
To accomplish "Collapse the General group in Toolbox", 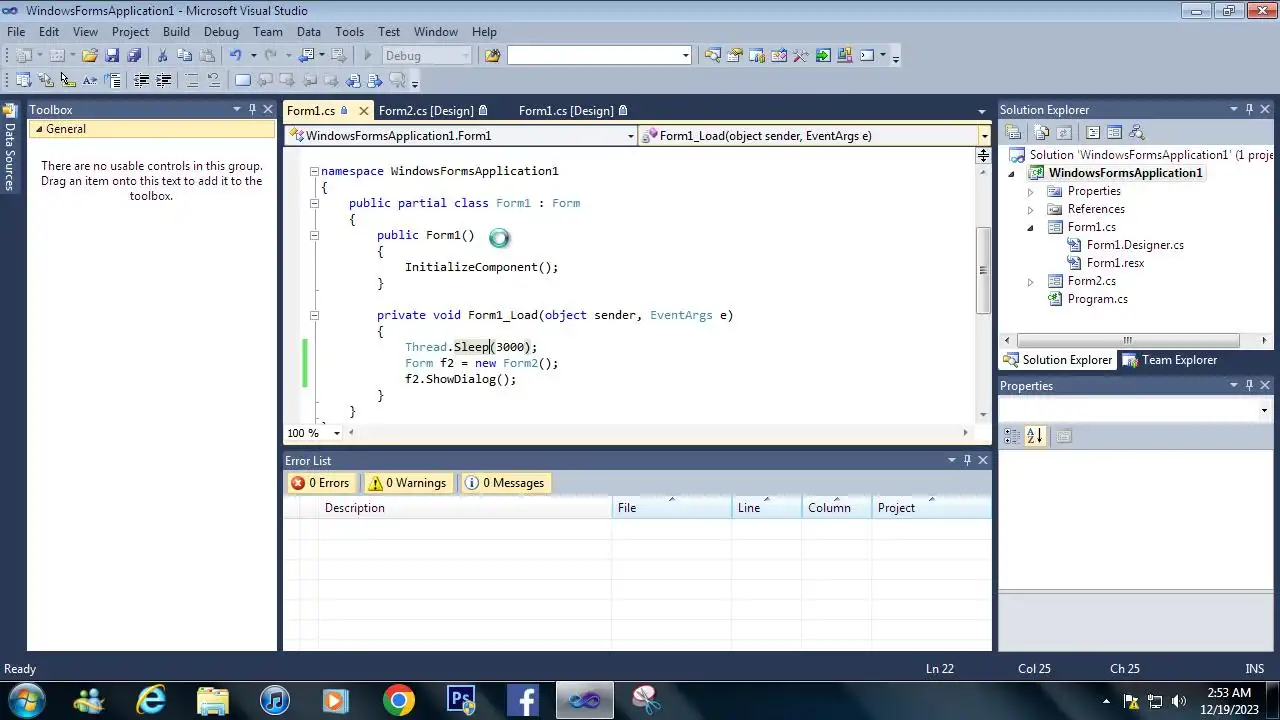I will click(39, 129).
